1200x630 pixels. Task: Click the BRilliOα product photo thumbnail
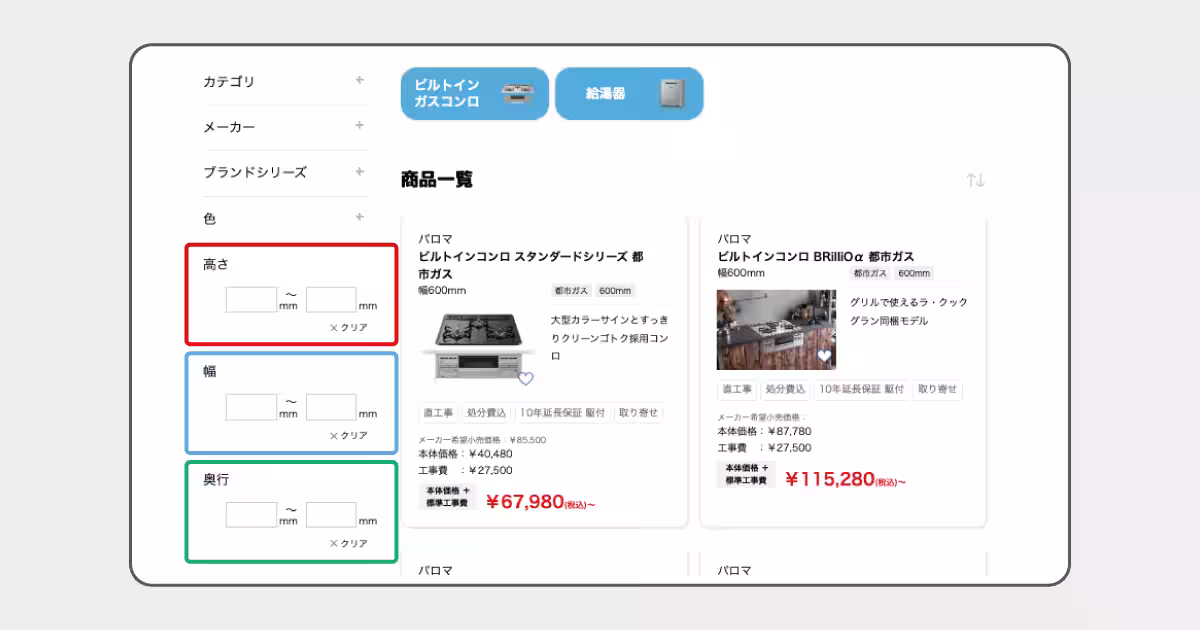tap(776, 330)
